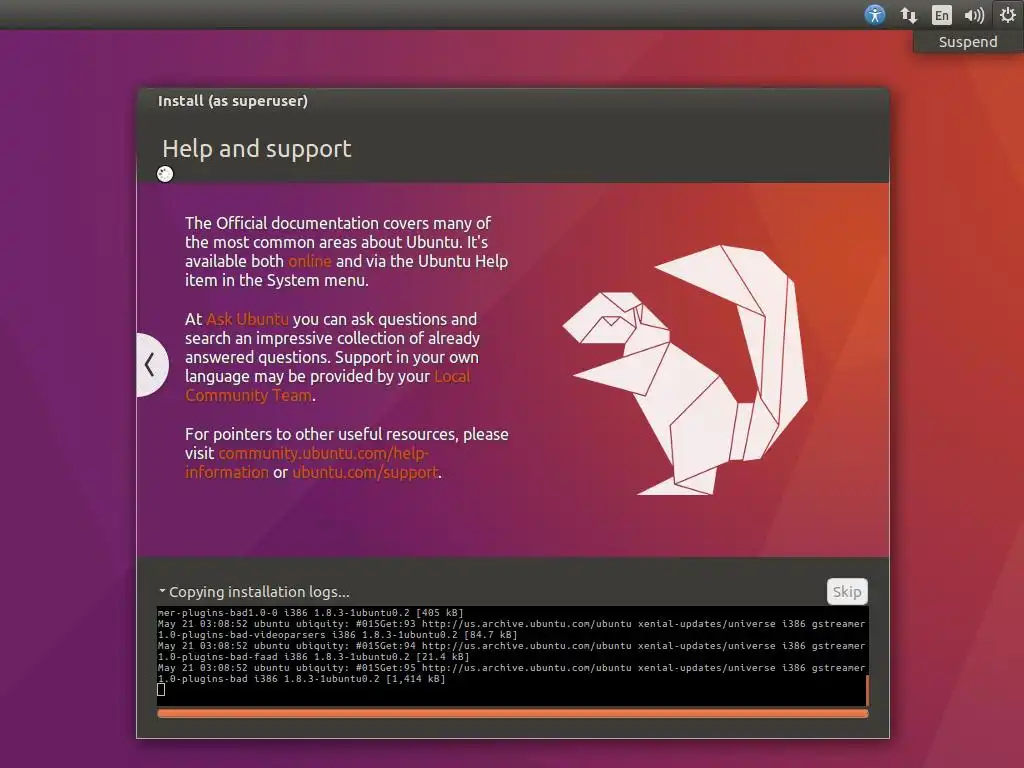The height and width of the screenshot is (768, 1024).
Task: Click the origami squirrel illustration
Action: (x=685, y=370)
